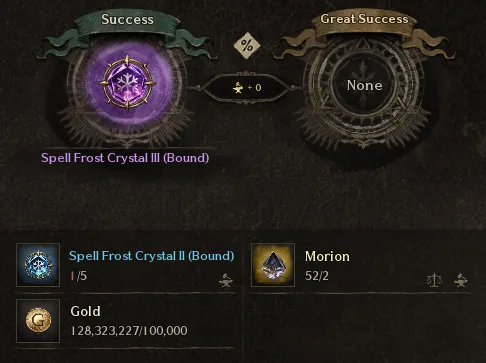Click the empty Great Success None slot
Screen dimensions: 486x363
364,85
